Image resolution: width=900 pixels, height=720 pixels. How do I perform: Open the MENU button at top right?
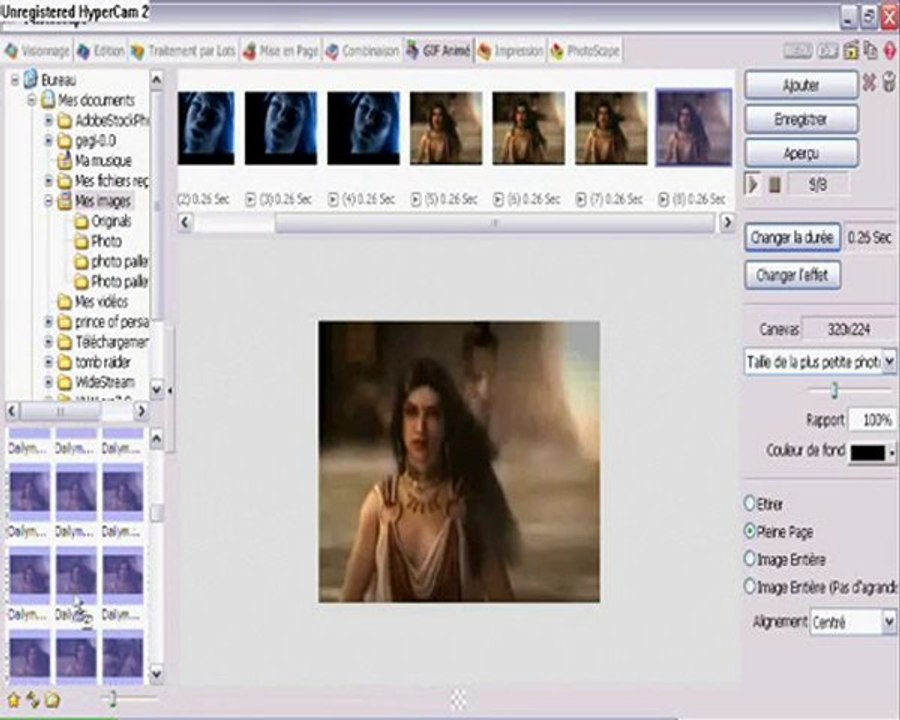798,51
